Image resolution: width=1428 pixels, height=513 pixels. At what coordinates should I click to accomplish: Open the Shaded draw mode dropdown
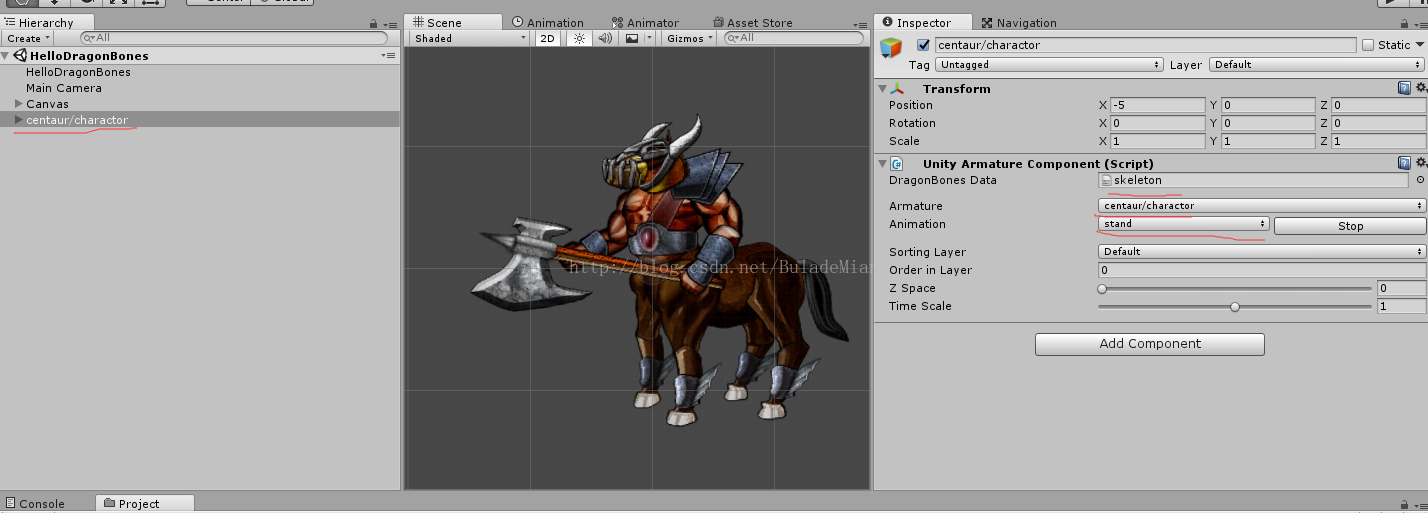(x=470, y=38)
